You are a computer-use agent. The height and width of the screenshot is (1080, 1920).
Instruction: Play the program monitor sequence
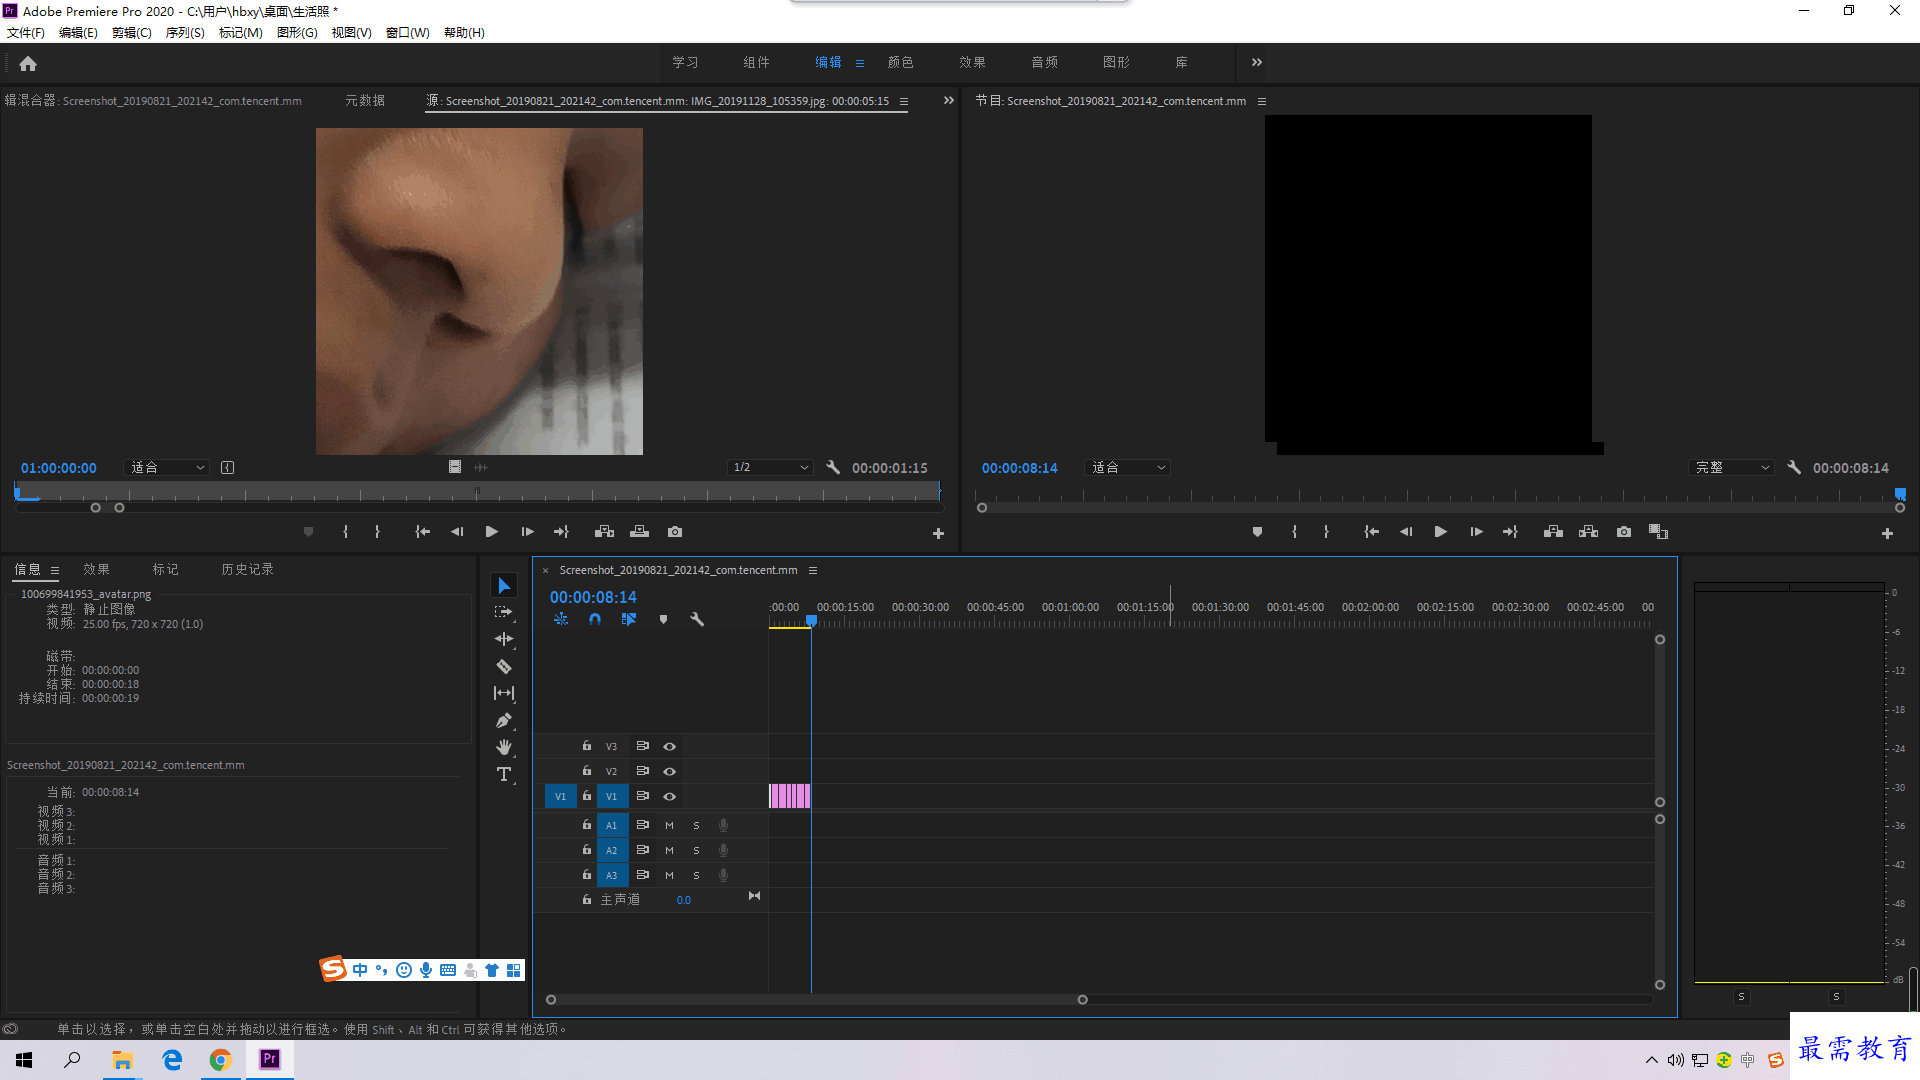[x=1440, y=532]
